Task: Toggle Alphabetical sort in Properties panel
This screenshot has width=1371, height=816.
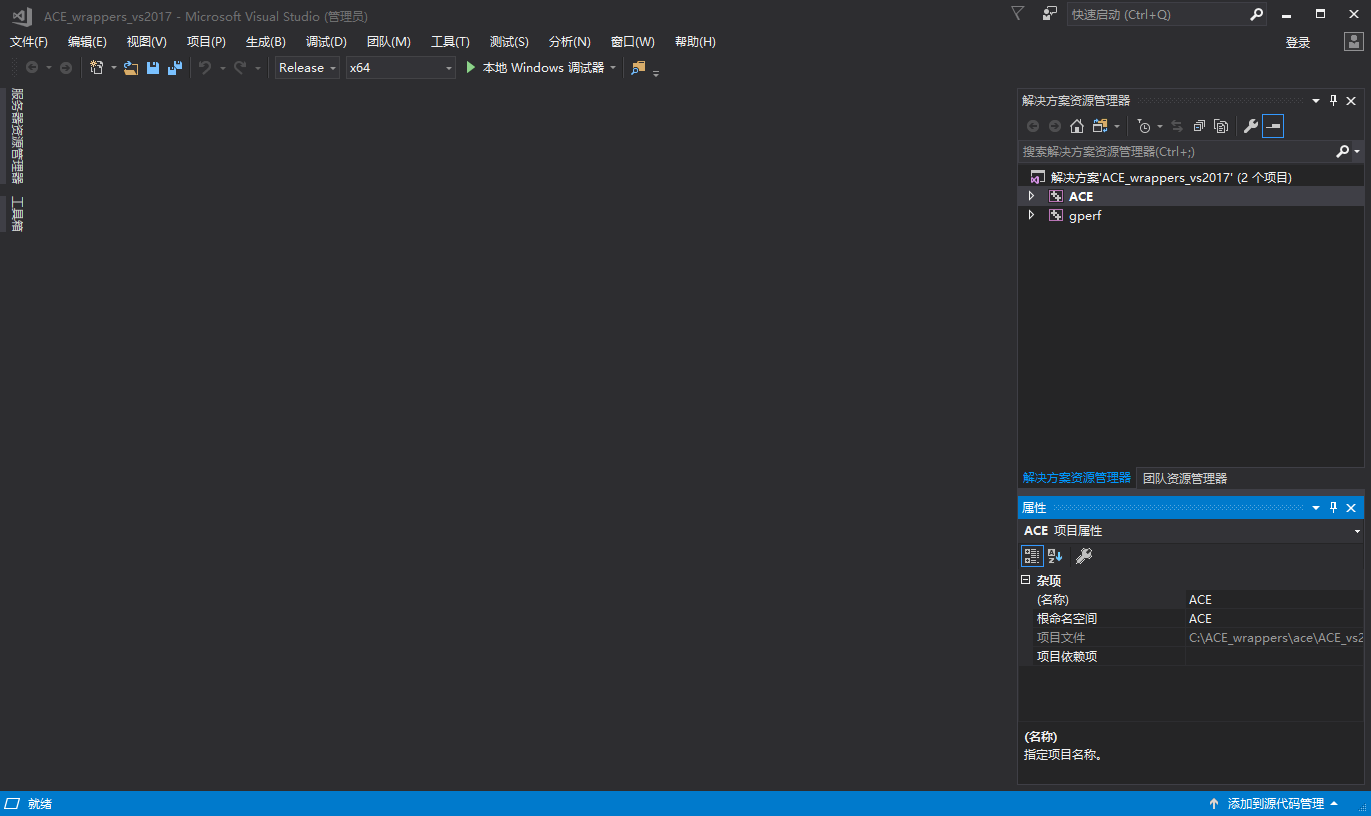Action: (x=1055, y=556)
